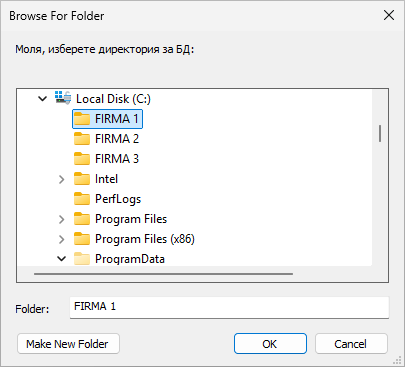
Task: Click the FIRMA 3 folder icon
Action: 82,158
